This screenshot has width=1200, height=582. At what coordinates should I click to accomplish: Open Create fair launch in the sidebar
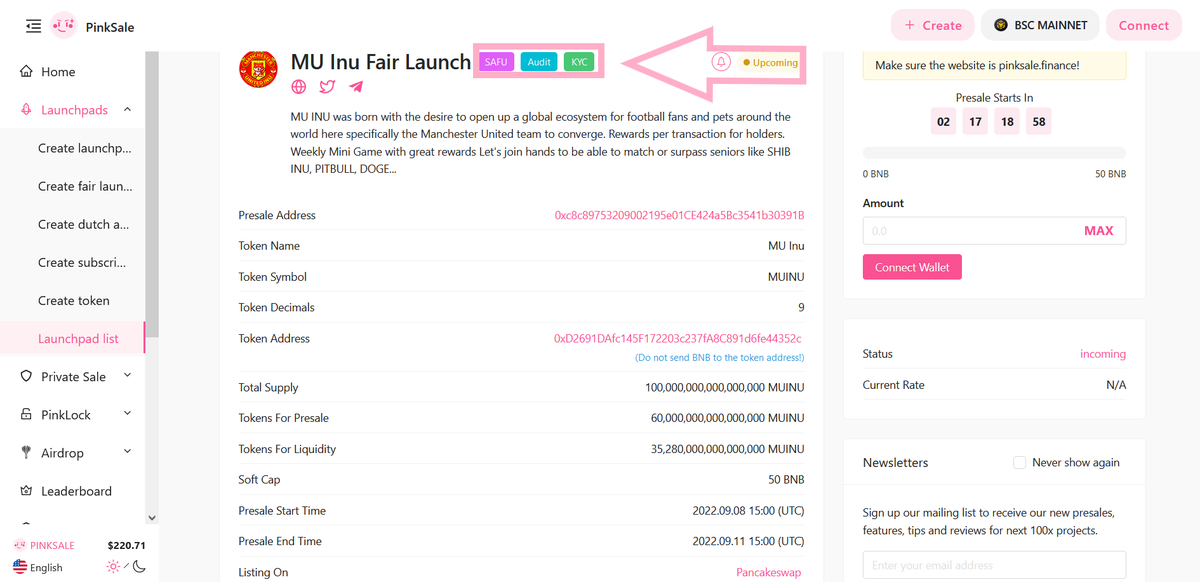click(x=85, y=186)
